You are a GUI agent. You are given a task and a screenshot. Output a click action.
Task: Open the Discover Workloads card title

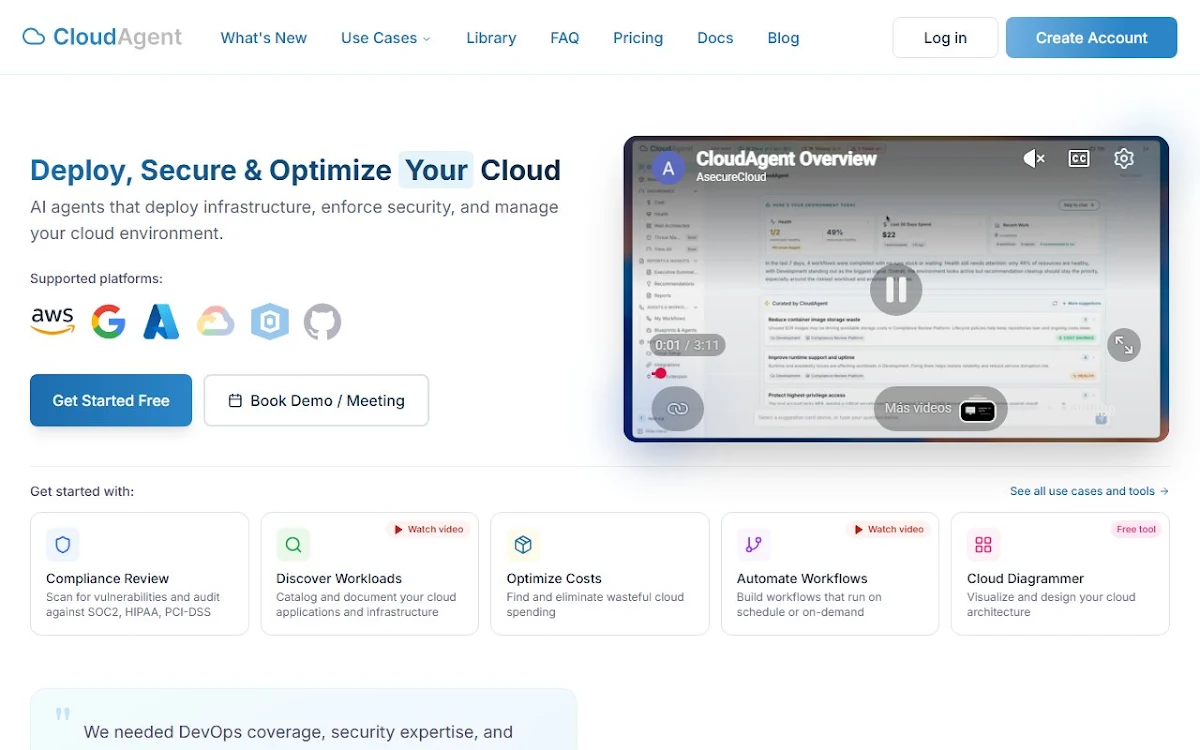(x=339, y=578)
